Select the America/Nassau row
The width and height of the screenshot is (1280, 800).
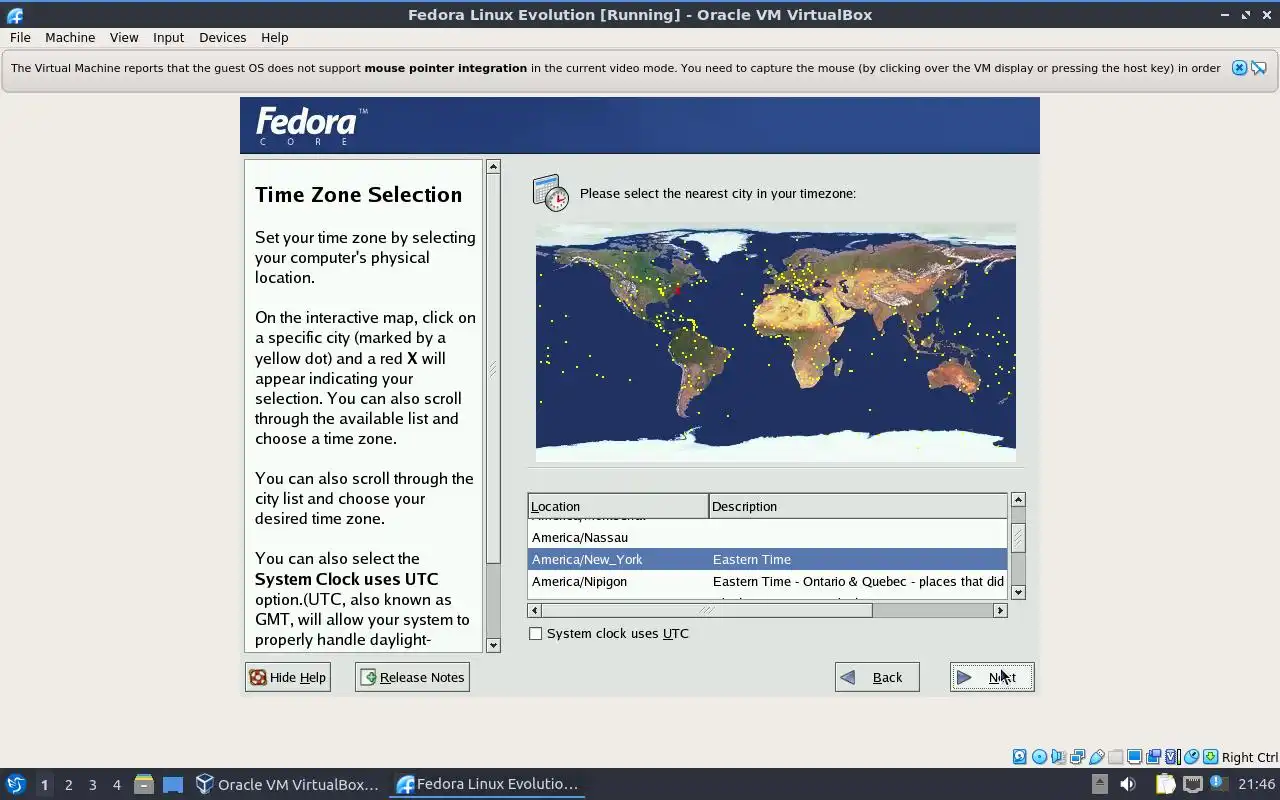coord(767,537)
